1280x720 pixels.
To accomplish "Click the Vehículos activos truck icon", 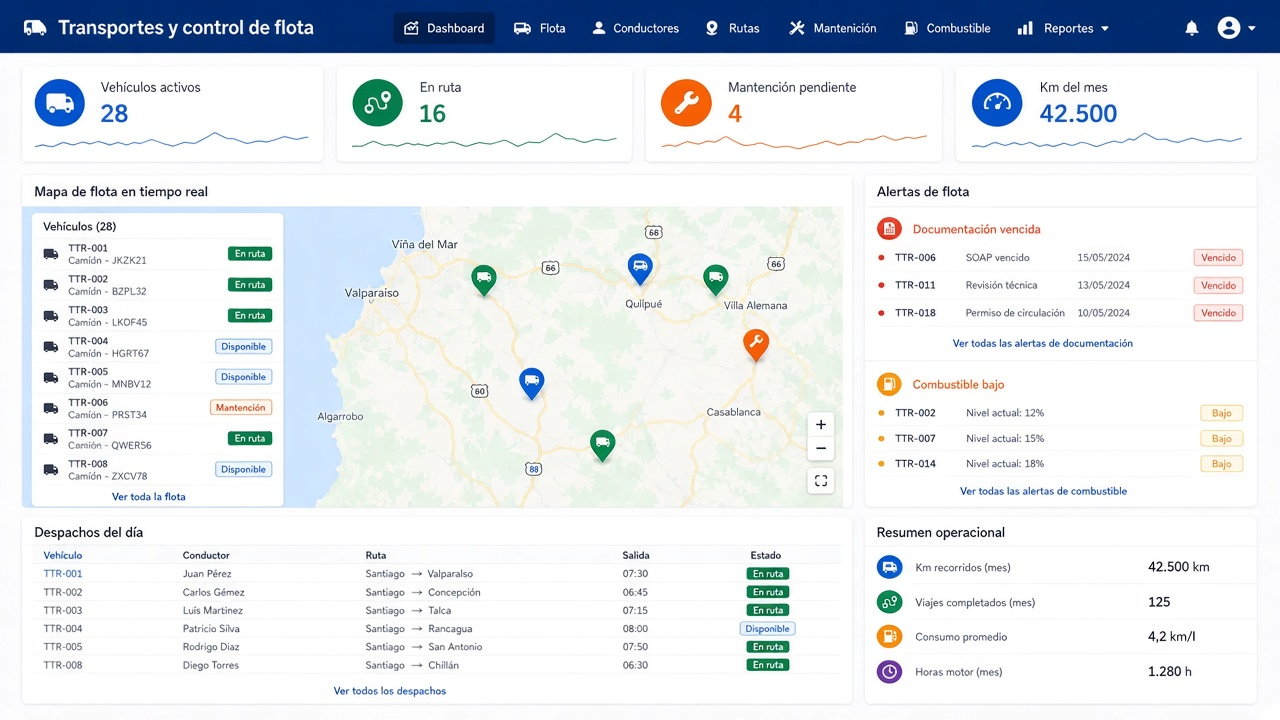I will pos(60,103).
